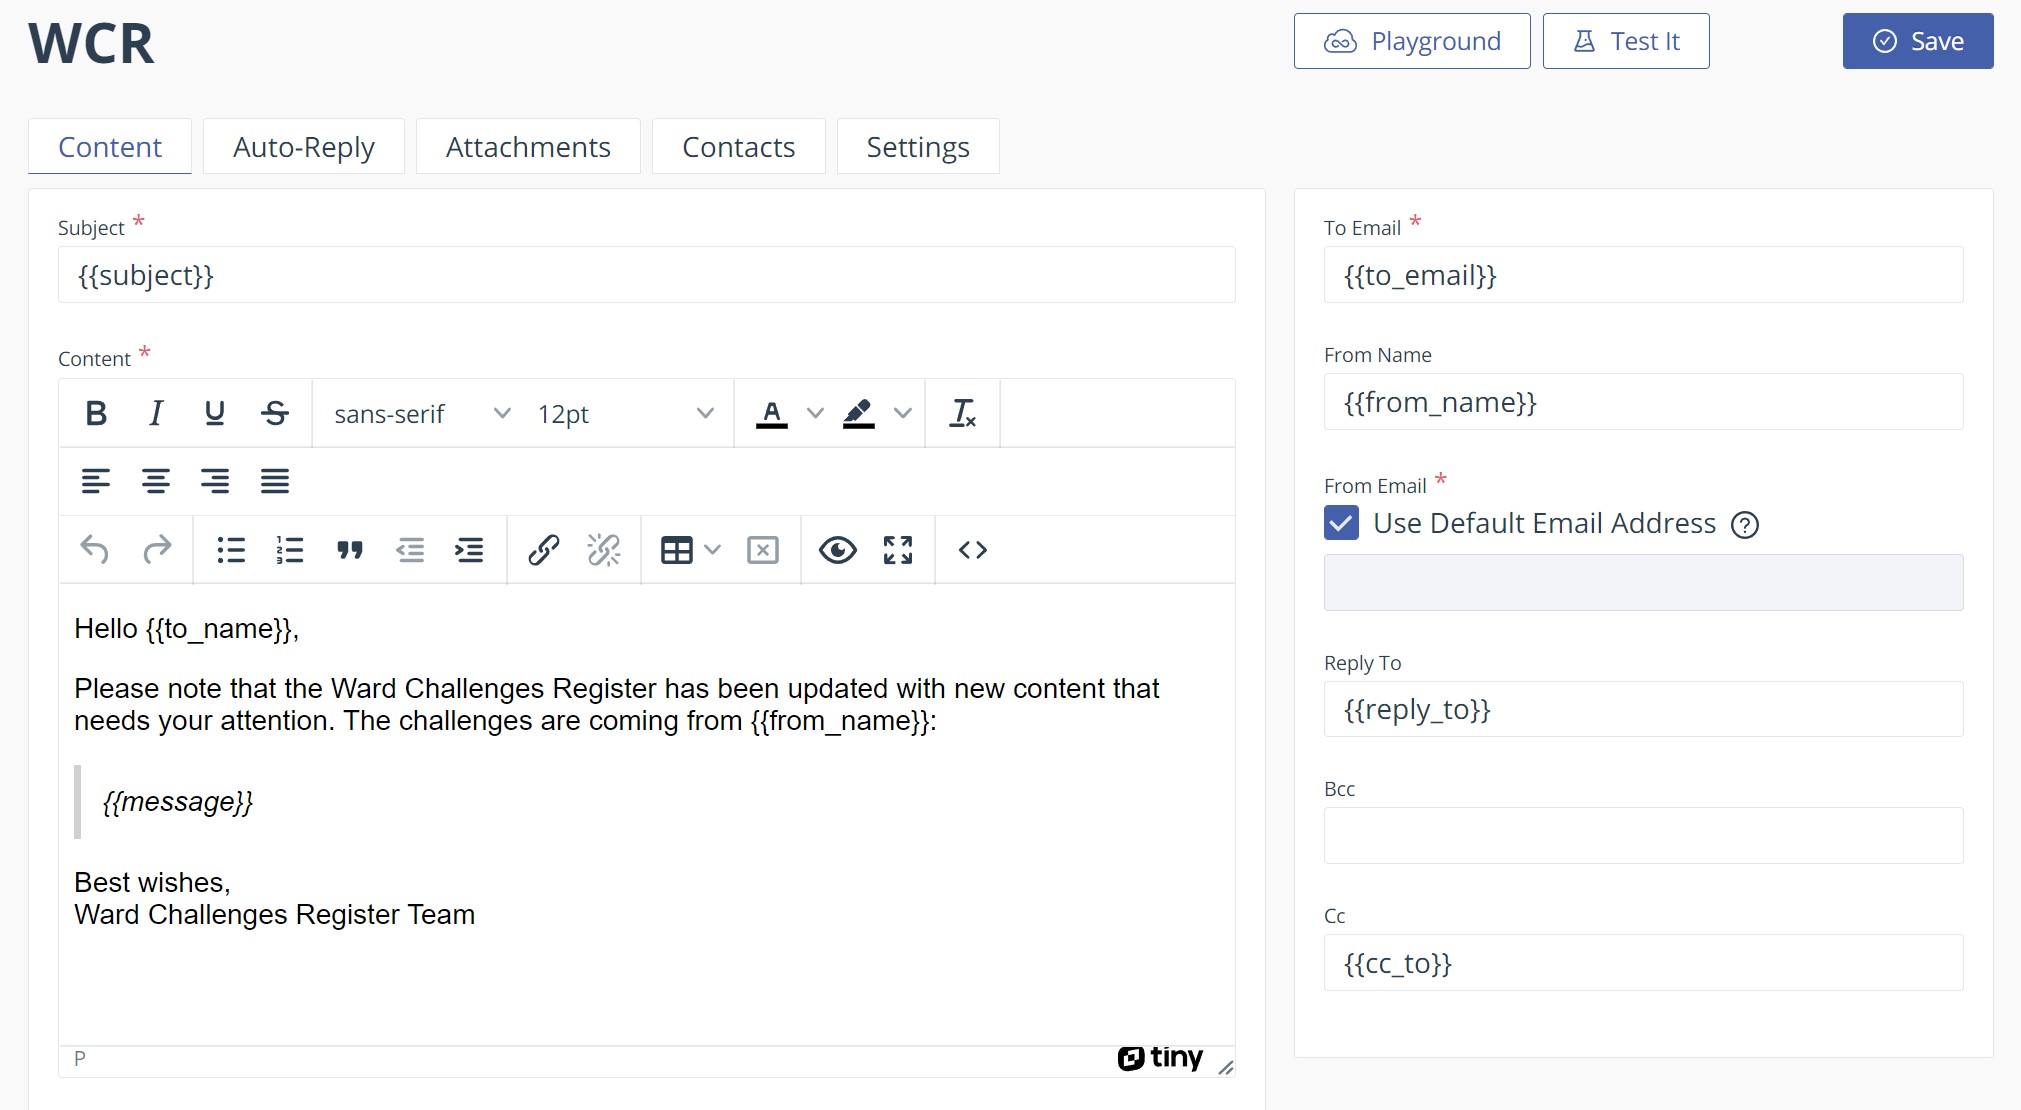The height and width of the screenshot is (1110, 2021).
Task: Apply strikethrough formatting
Action: tap(275, 413)
